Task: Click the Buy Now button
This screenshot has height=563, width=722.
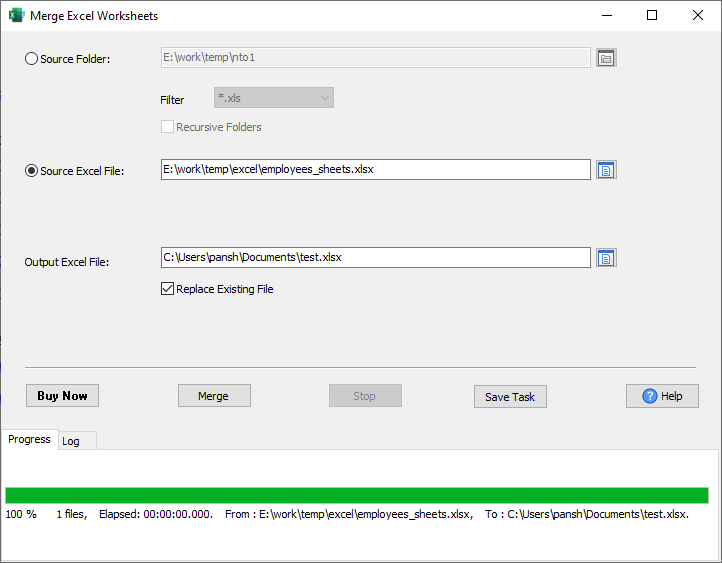Action: (62, 395)
